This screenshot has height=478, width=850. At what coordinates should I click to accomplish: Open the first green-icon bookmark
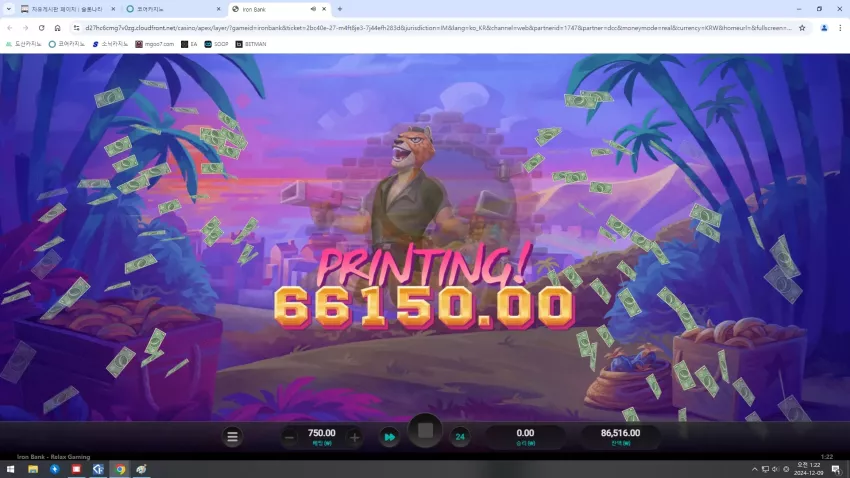pos(23,44)
